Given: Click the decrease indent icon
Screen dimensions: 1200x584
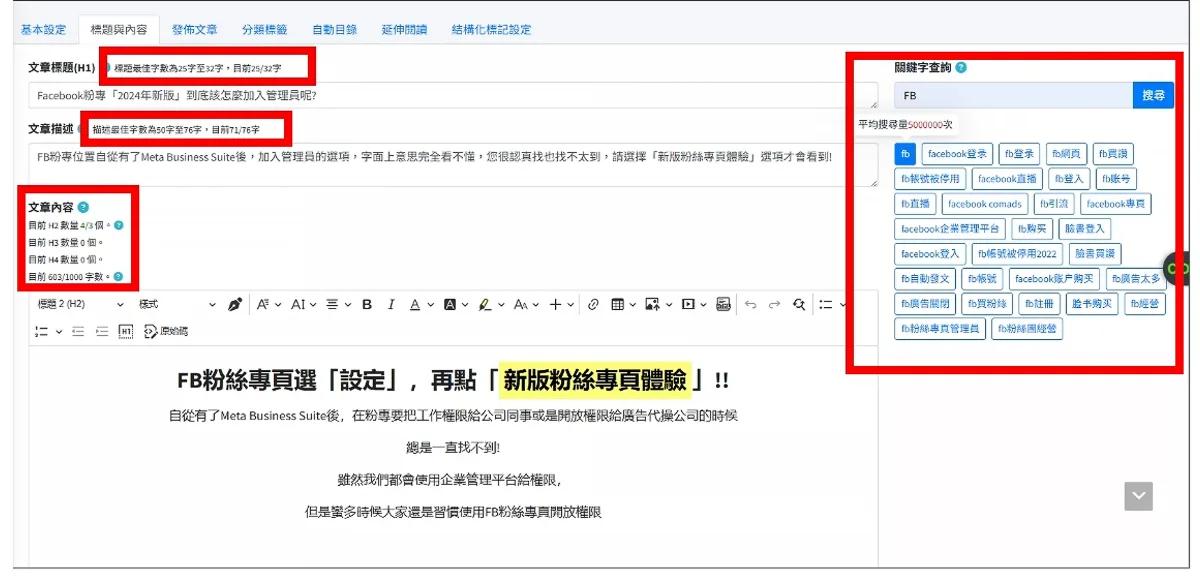Looking at the screenshot, I should tap(78, 331).
